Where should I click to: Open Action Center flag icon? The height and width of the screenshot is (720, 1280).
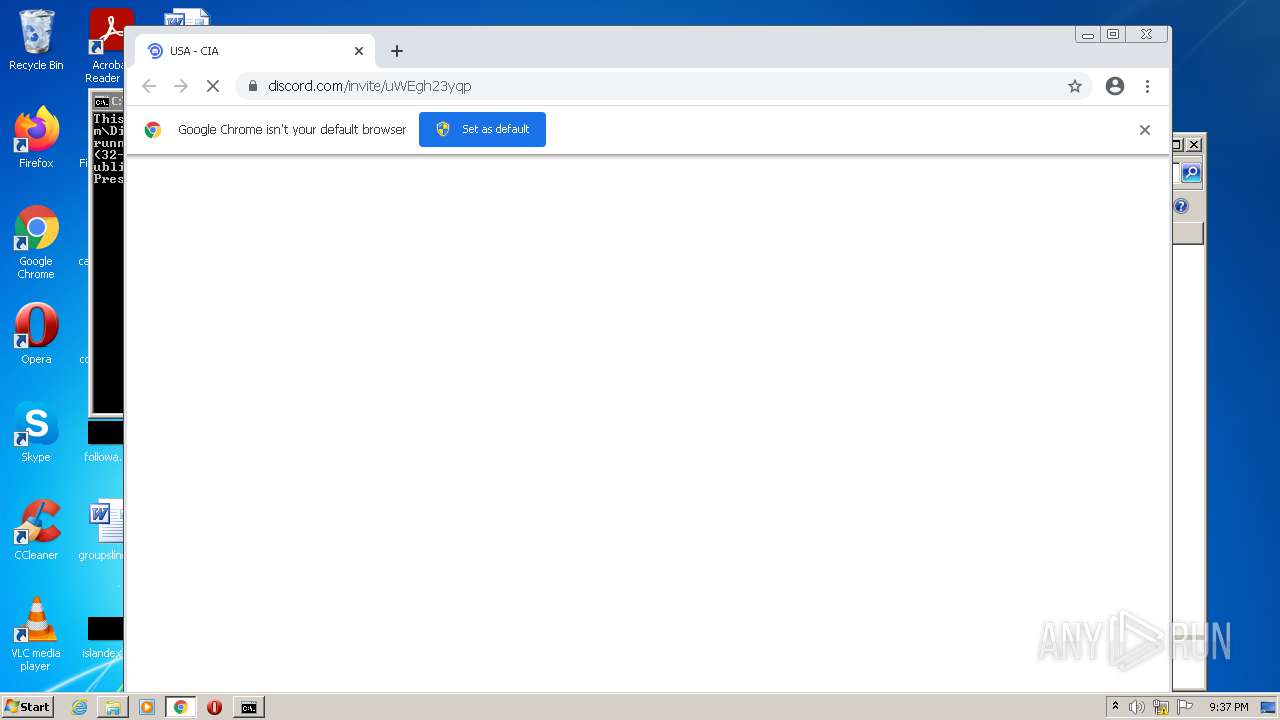[1185, 707]
